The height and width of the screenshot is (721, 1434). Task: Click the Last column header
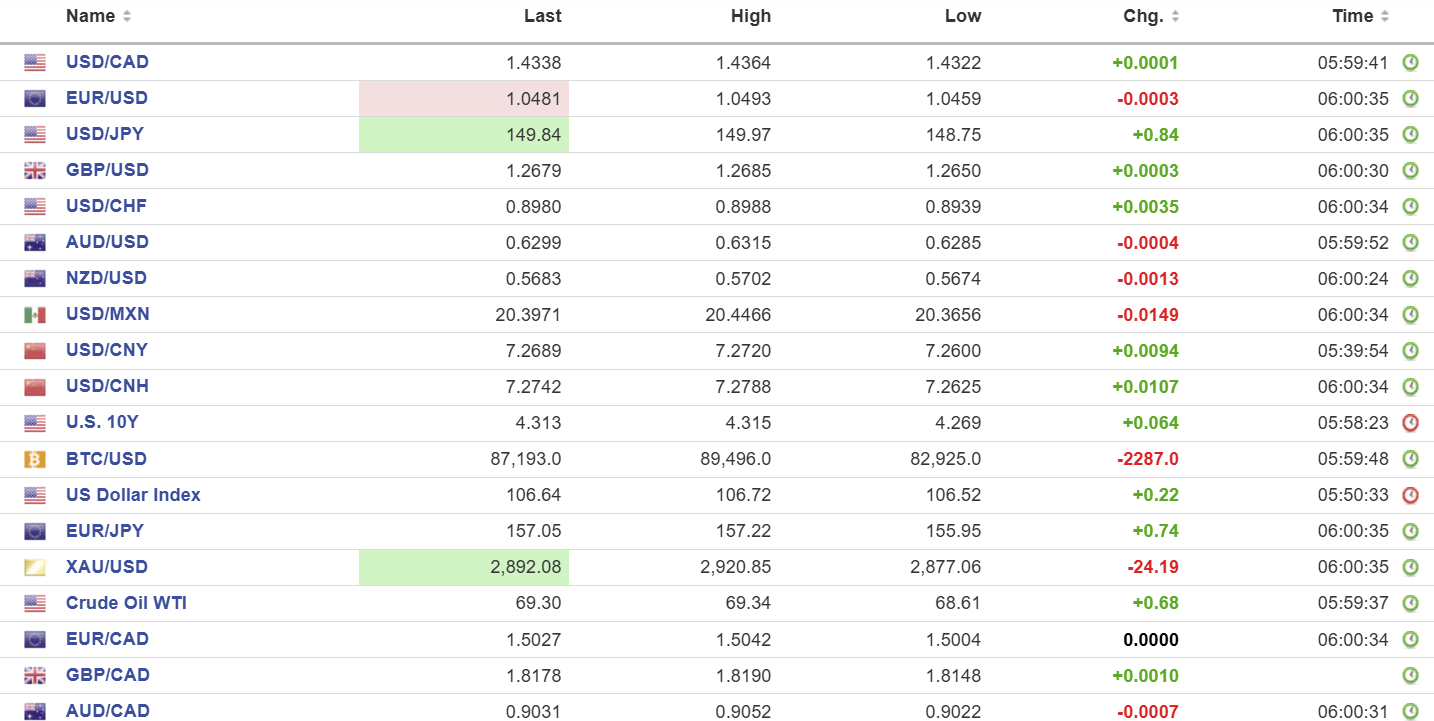(542, 16)
